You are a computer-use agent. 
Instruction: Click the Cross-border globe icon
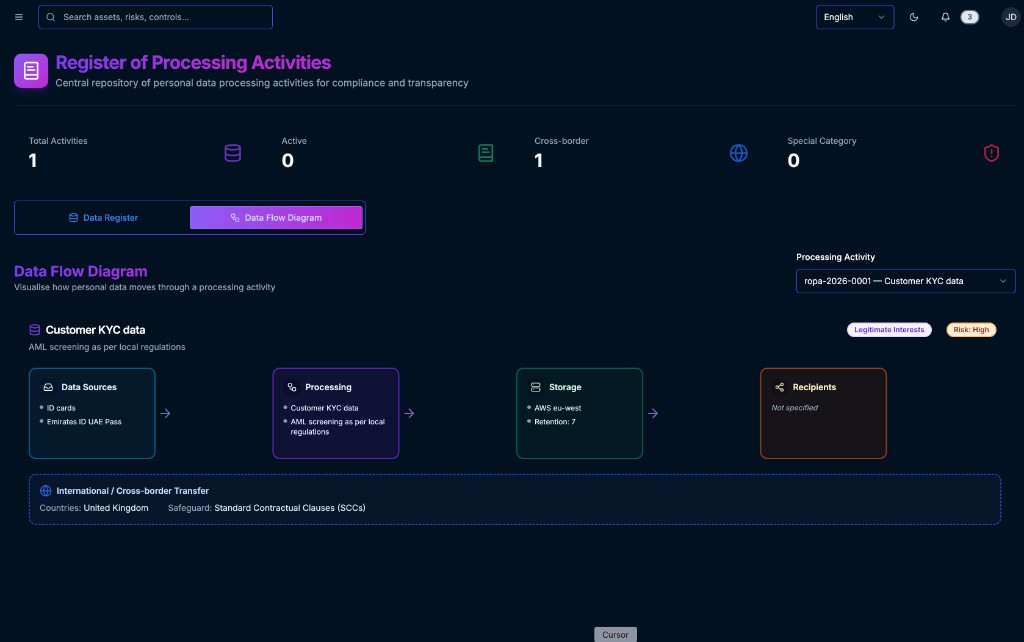pos(739,153)
